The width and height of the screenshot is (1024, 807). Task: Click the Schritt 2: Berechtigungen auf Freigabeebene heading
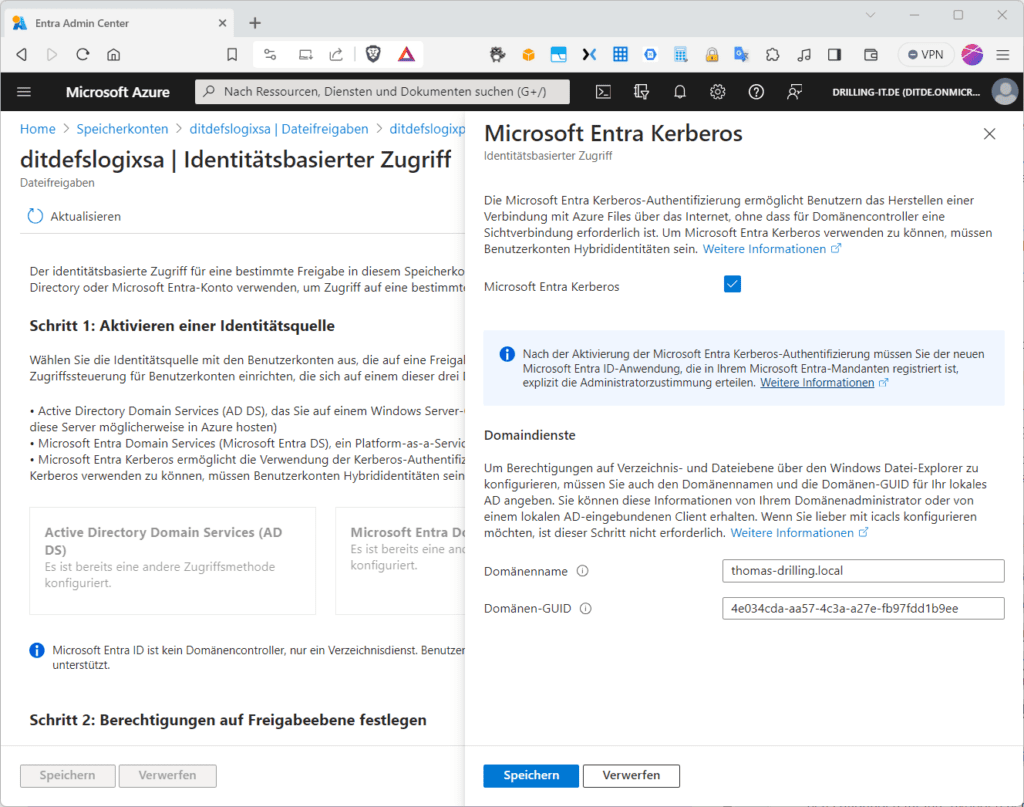(x=228, y=720)
